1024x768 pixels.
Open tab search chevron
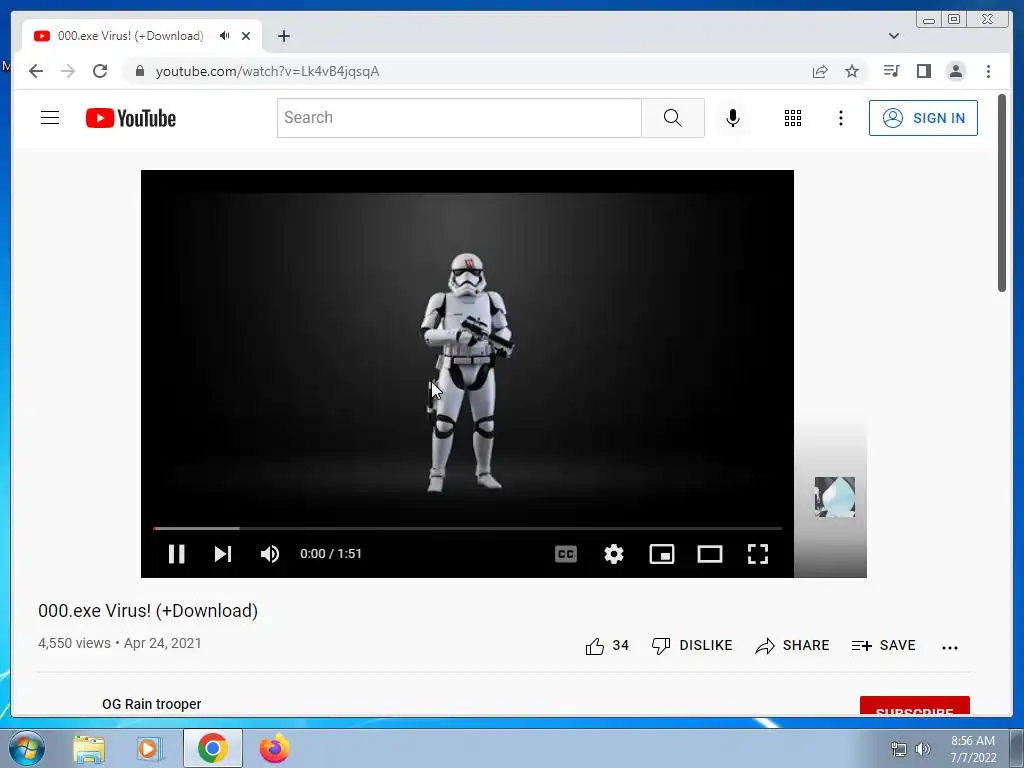tap(894, 36)
